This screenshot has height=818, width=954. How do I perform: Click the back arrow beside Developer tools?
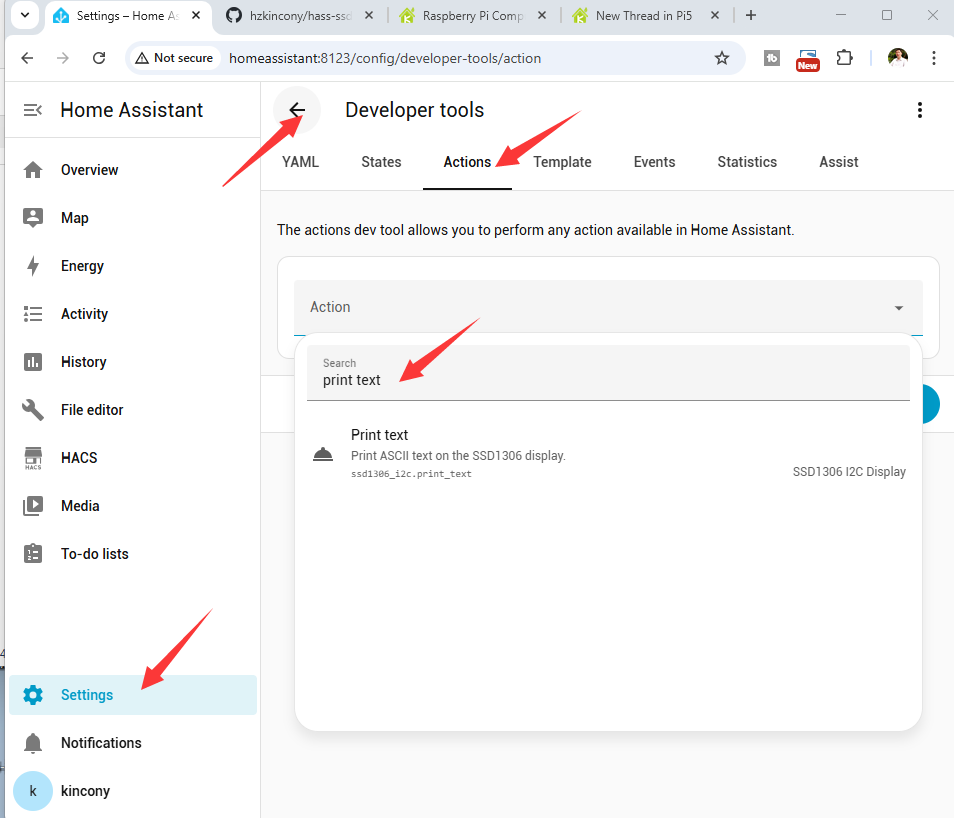click(297, 110)
